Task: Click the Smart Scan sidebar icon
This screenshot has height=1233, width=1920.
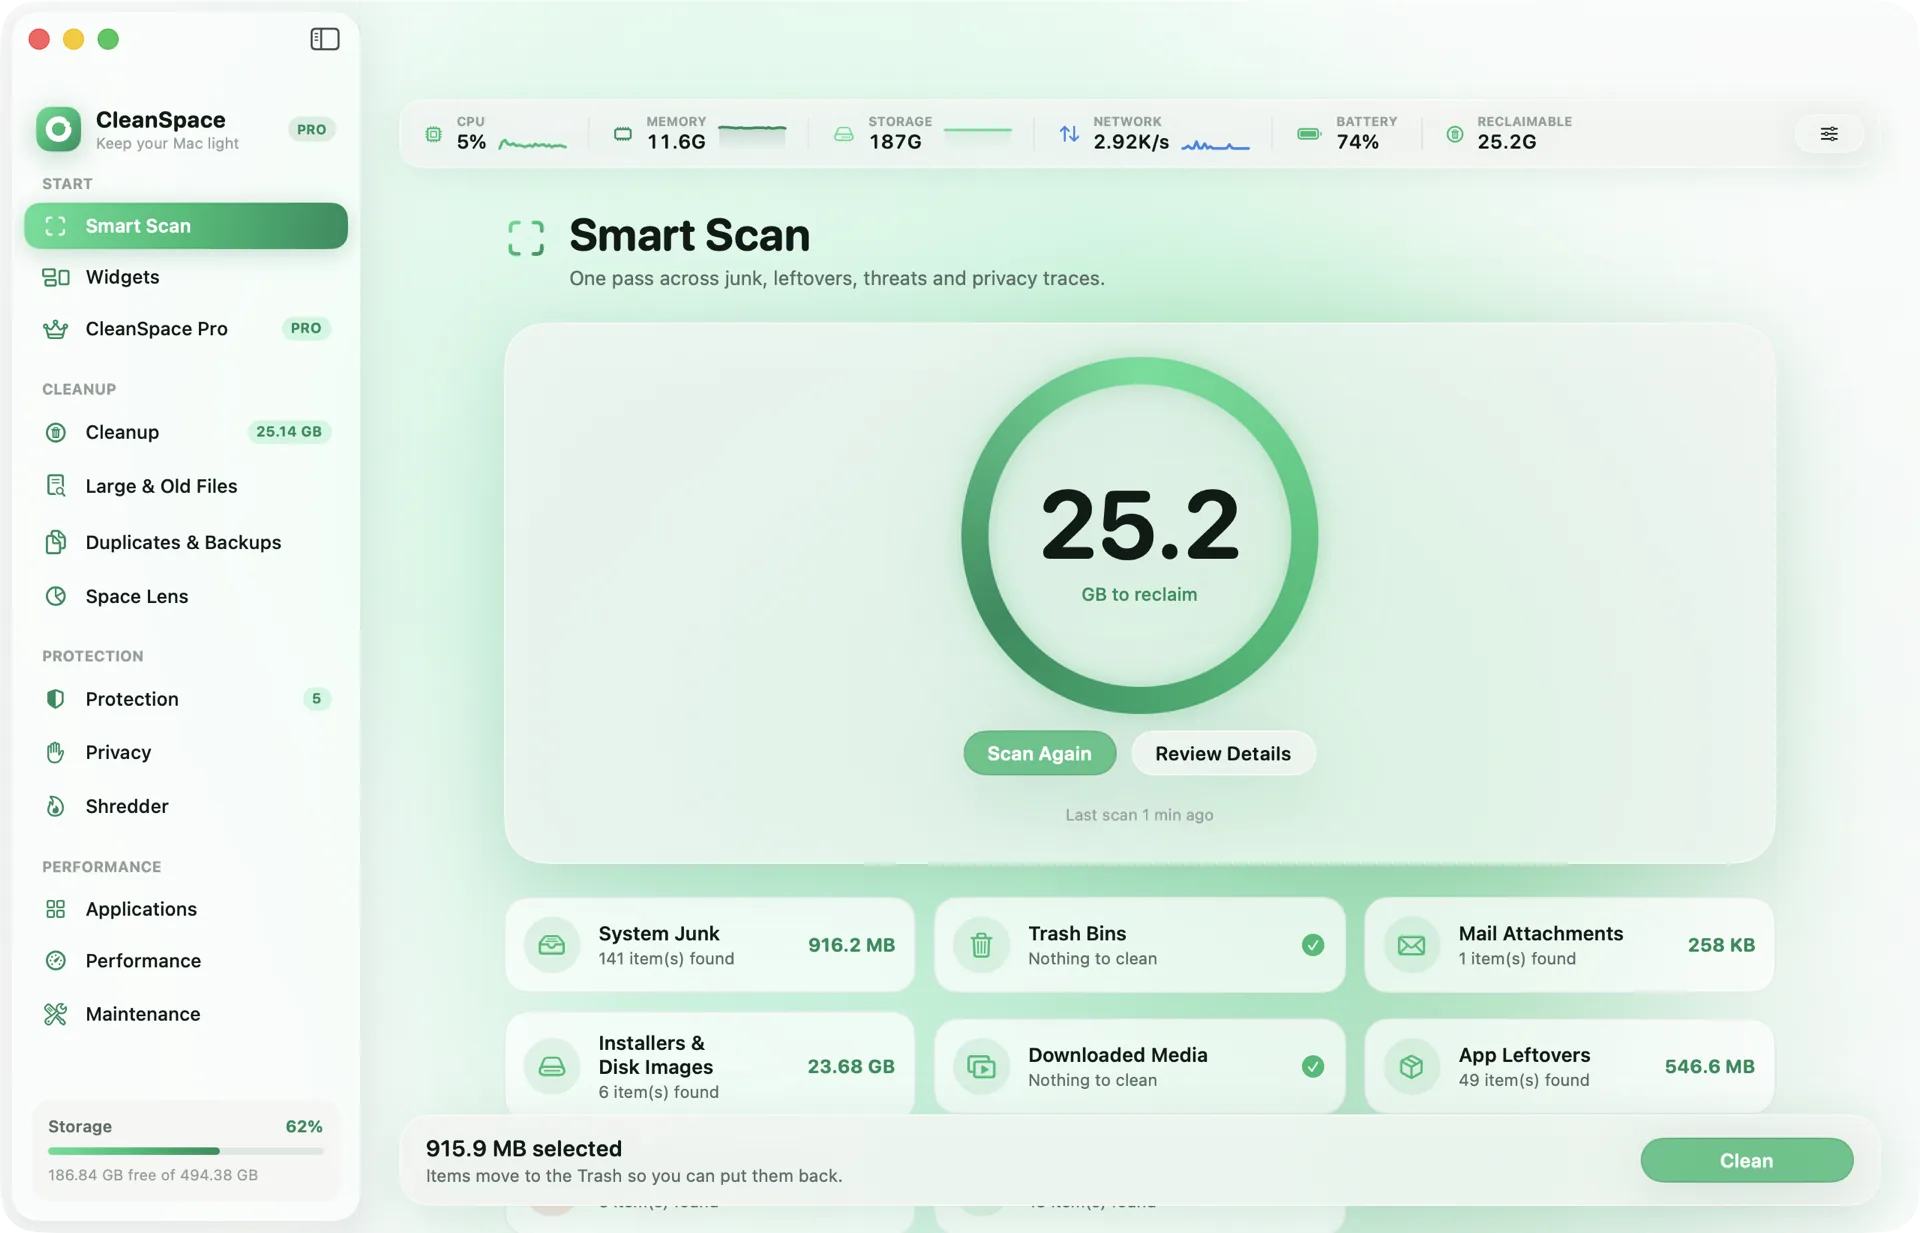Action: point(56,226)
